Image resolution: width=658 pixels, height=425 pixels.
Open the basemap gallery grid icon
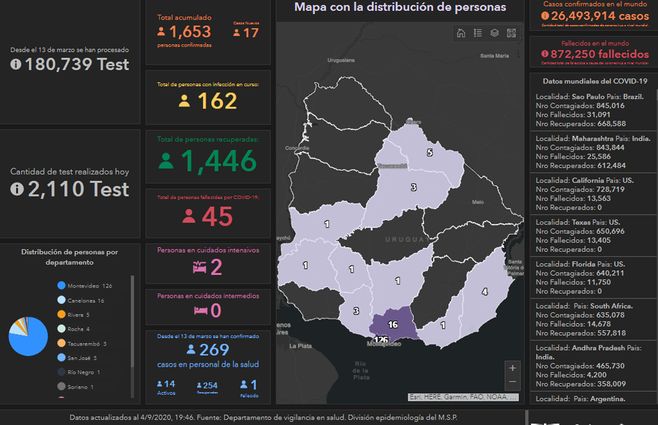(x=511, y=33)
